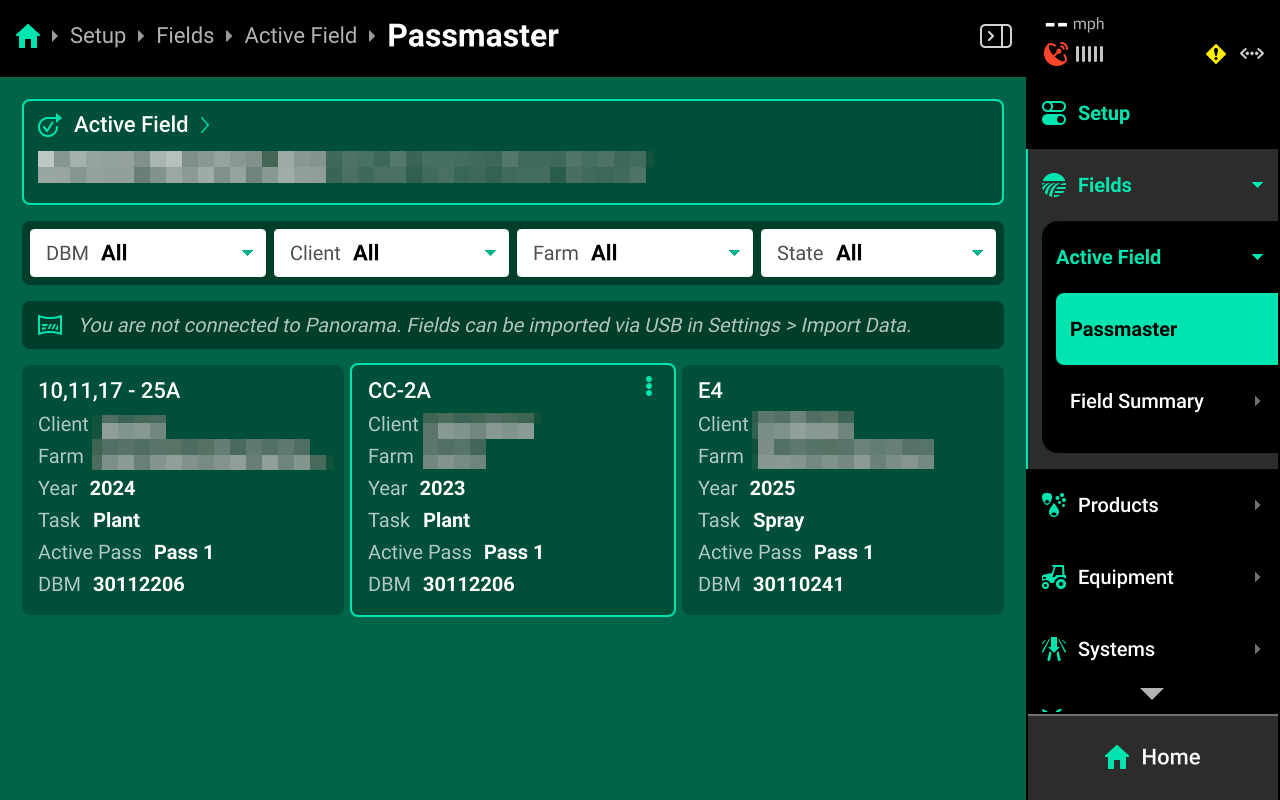Collapse the side panel with the toggle icon
1280x800 pixels.
[996, 37]
